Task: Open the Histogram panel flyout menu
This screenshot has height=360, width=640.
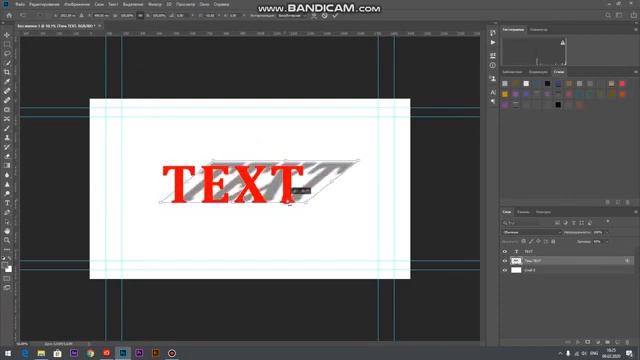Action: pos(636,29)
